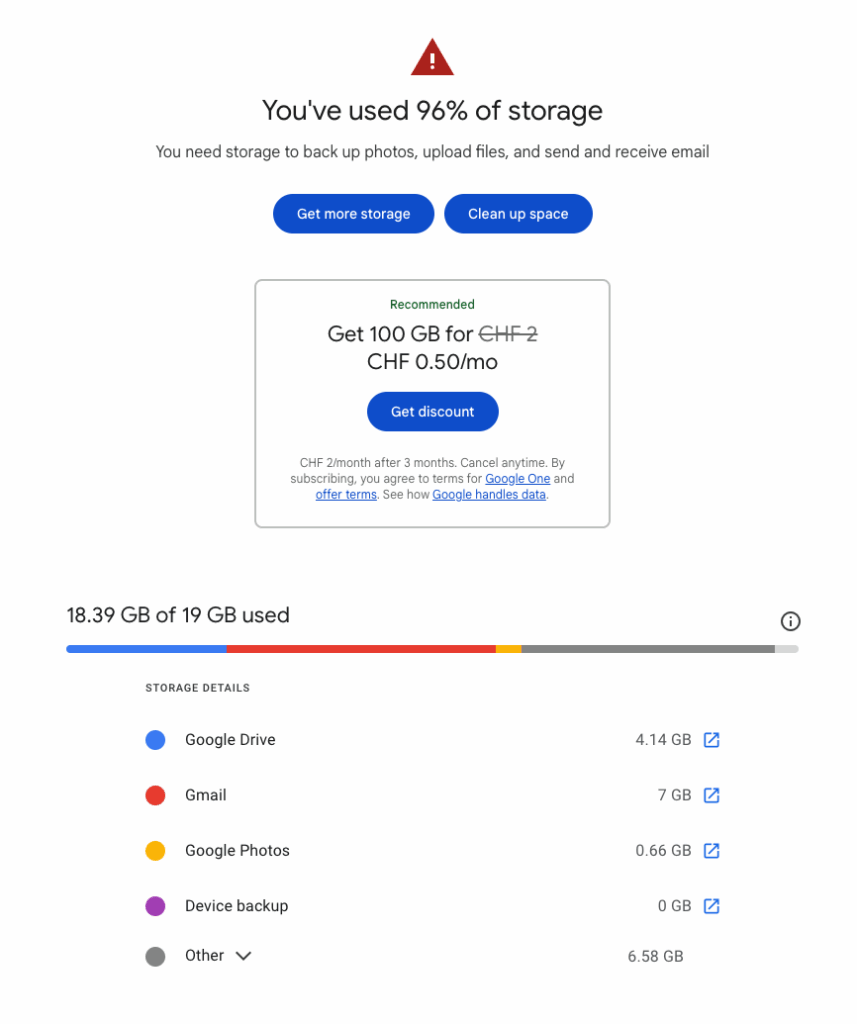Image resolution: width=857 pixels, height=1024 pixels.
Task: Click the red warning triangle icon
Action: (432, 57)
